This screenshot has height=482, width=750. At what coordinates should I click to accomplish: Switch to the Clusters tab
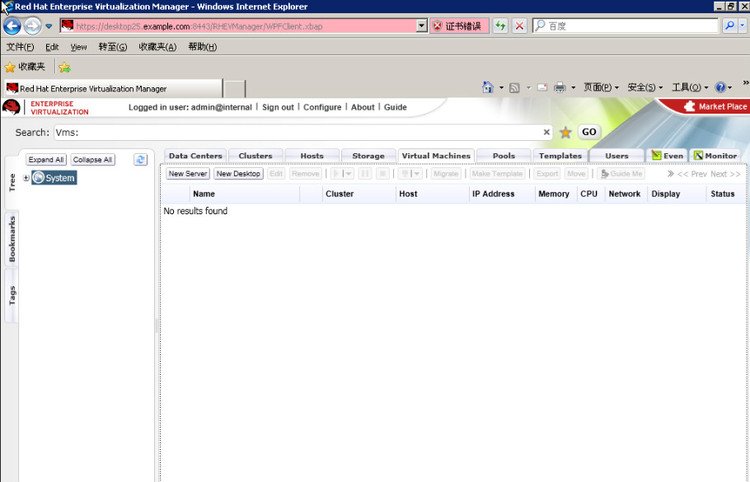point(255,156)
